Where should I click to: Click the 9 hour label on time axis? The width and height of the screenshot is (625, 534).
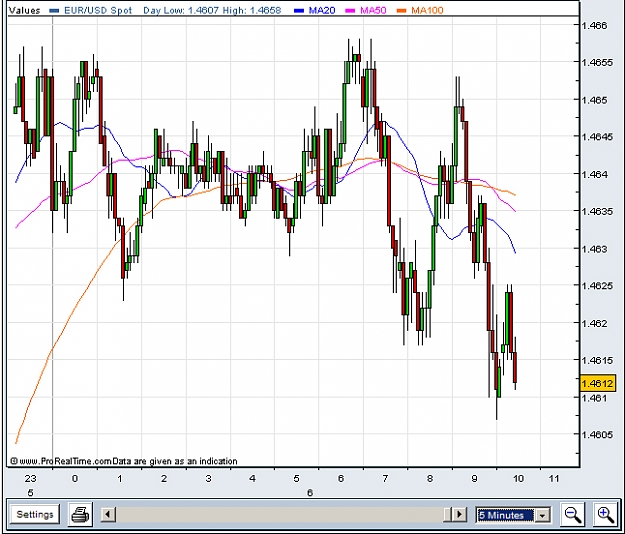tap(474, 478)
